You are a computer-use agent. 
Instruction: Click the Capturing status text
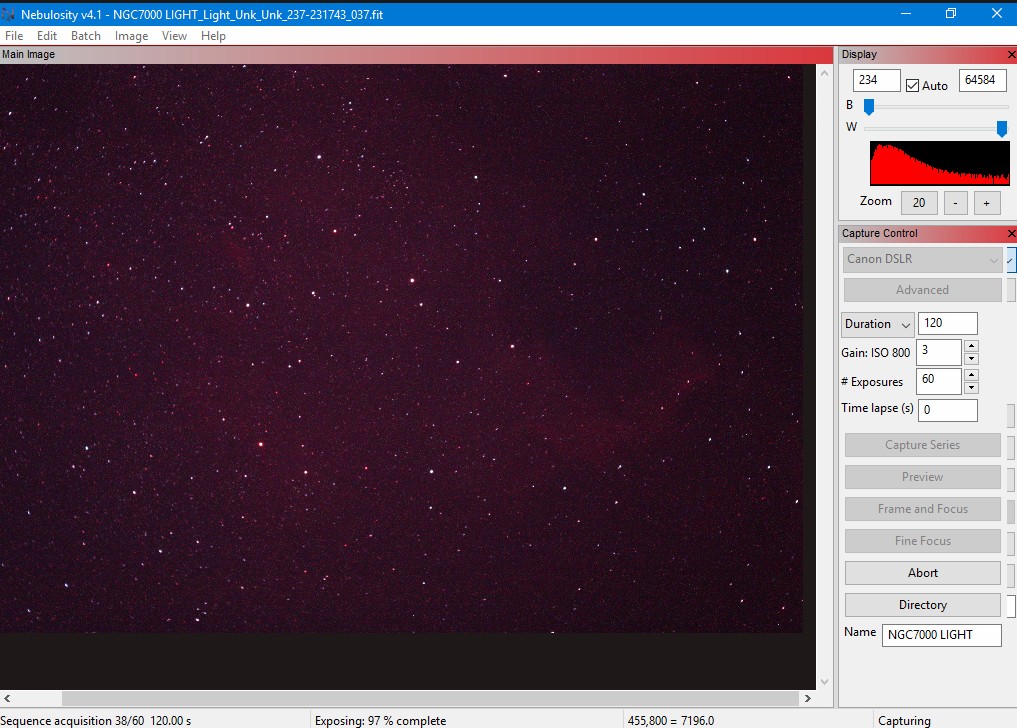(x=904, y=720)
